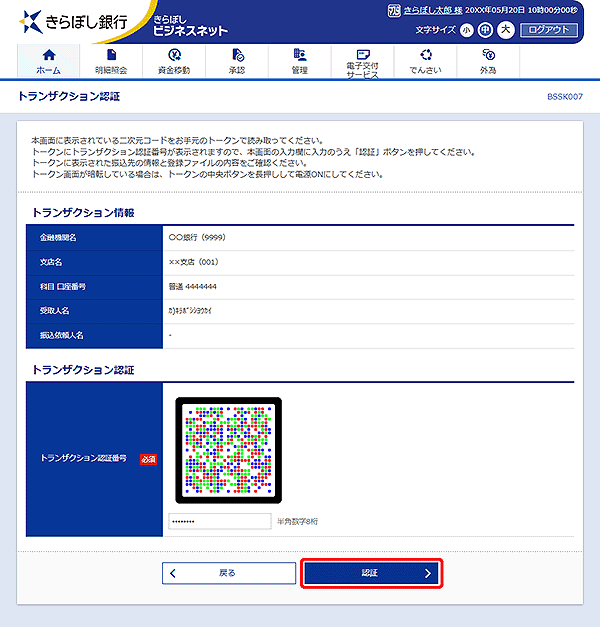Click the ××支店（001）value
The image size is (600, 627).
194,262
